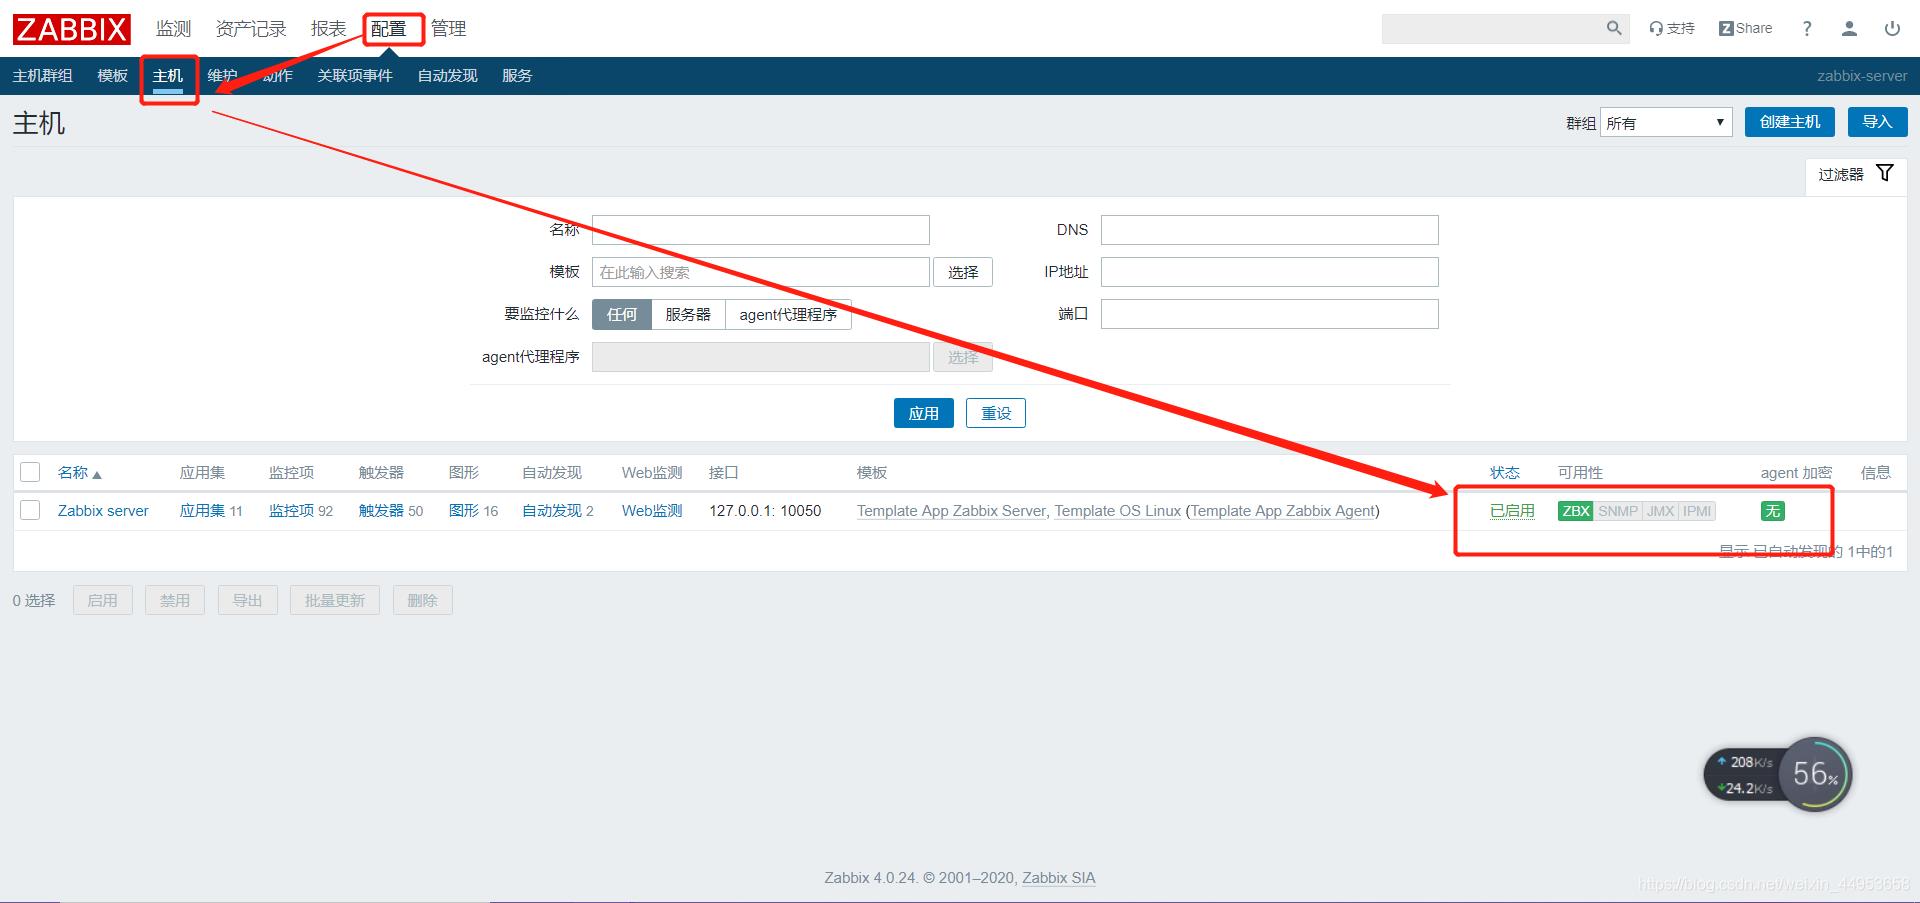Image resolution: width=1920 pixels, height=903 pixels.
Task: Open Template OS Linux link
Action: pos(1118,511)
